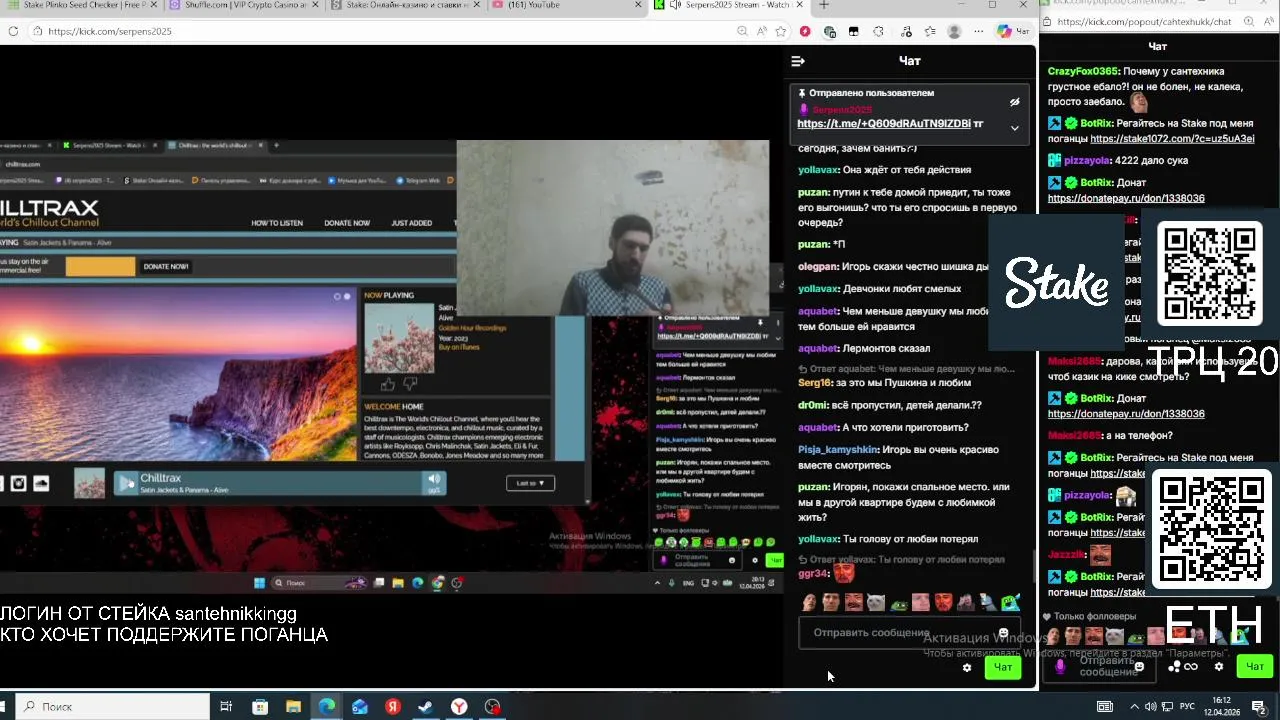Click Serg16 username in Пушкина message

coord(815,383)
